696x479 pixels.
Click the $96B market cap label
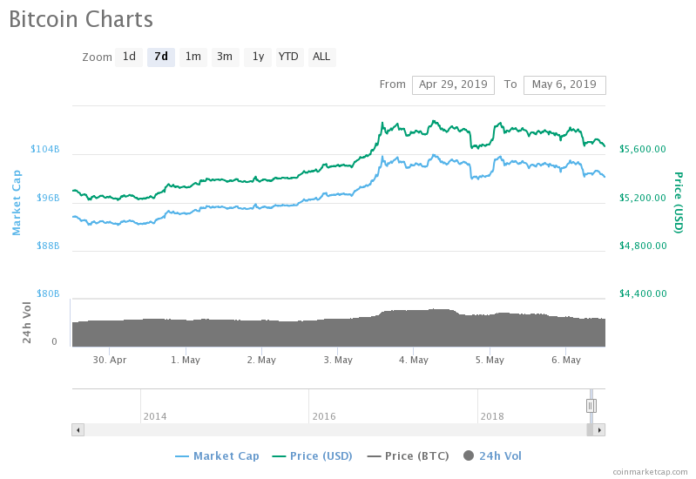coord(48,198)
